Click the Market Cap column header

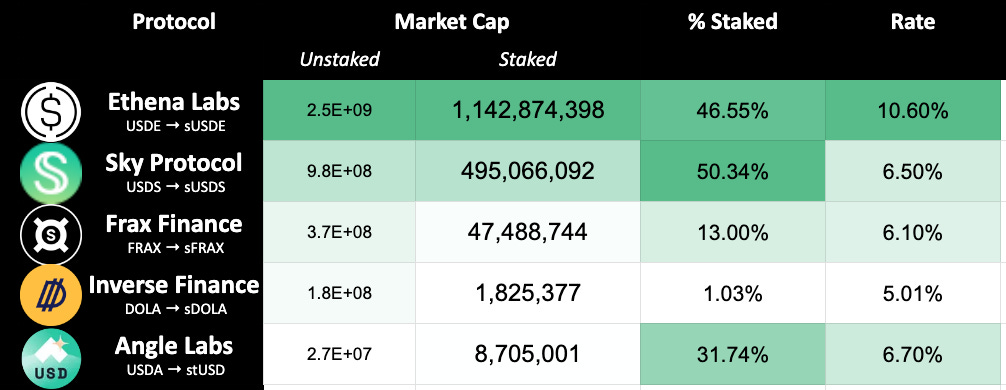[x=452, y=22]
